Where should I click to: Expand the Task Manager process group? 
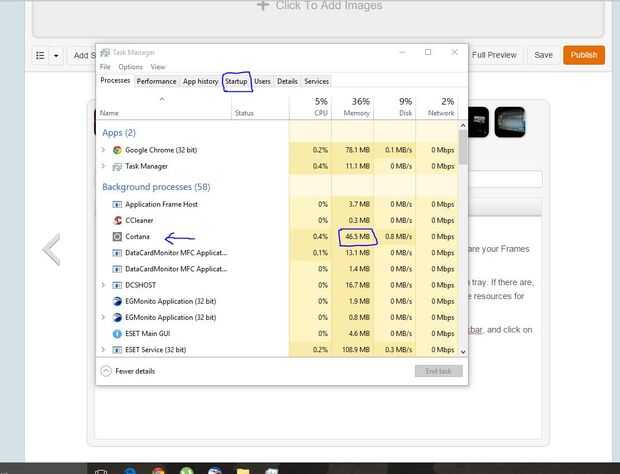tap(103, 166)
